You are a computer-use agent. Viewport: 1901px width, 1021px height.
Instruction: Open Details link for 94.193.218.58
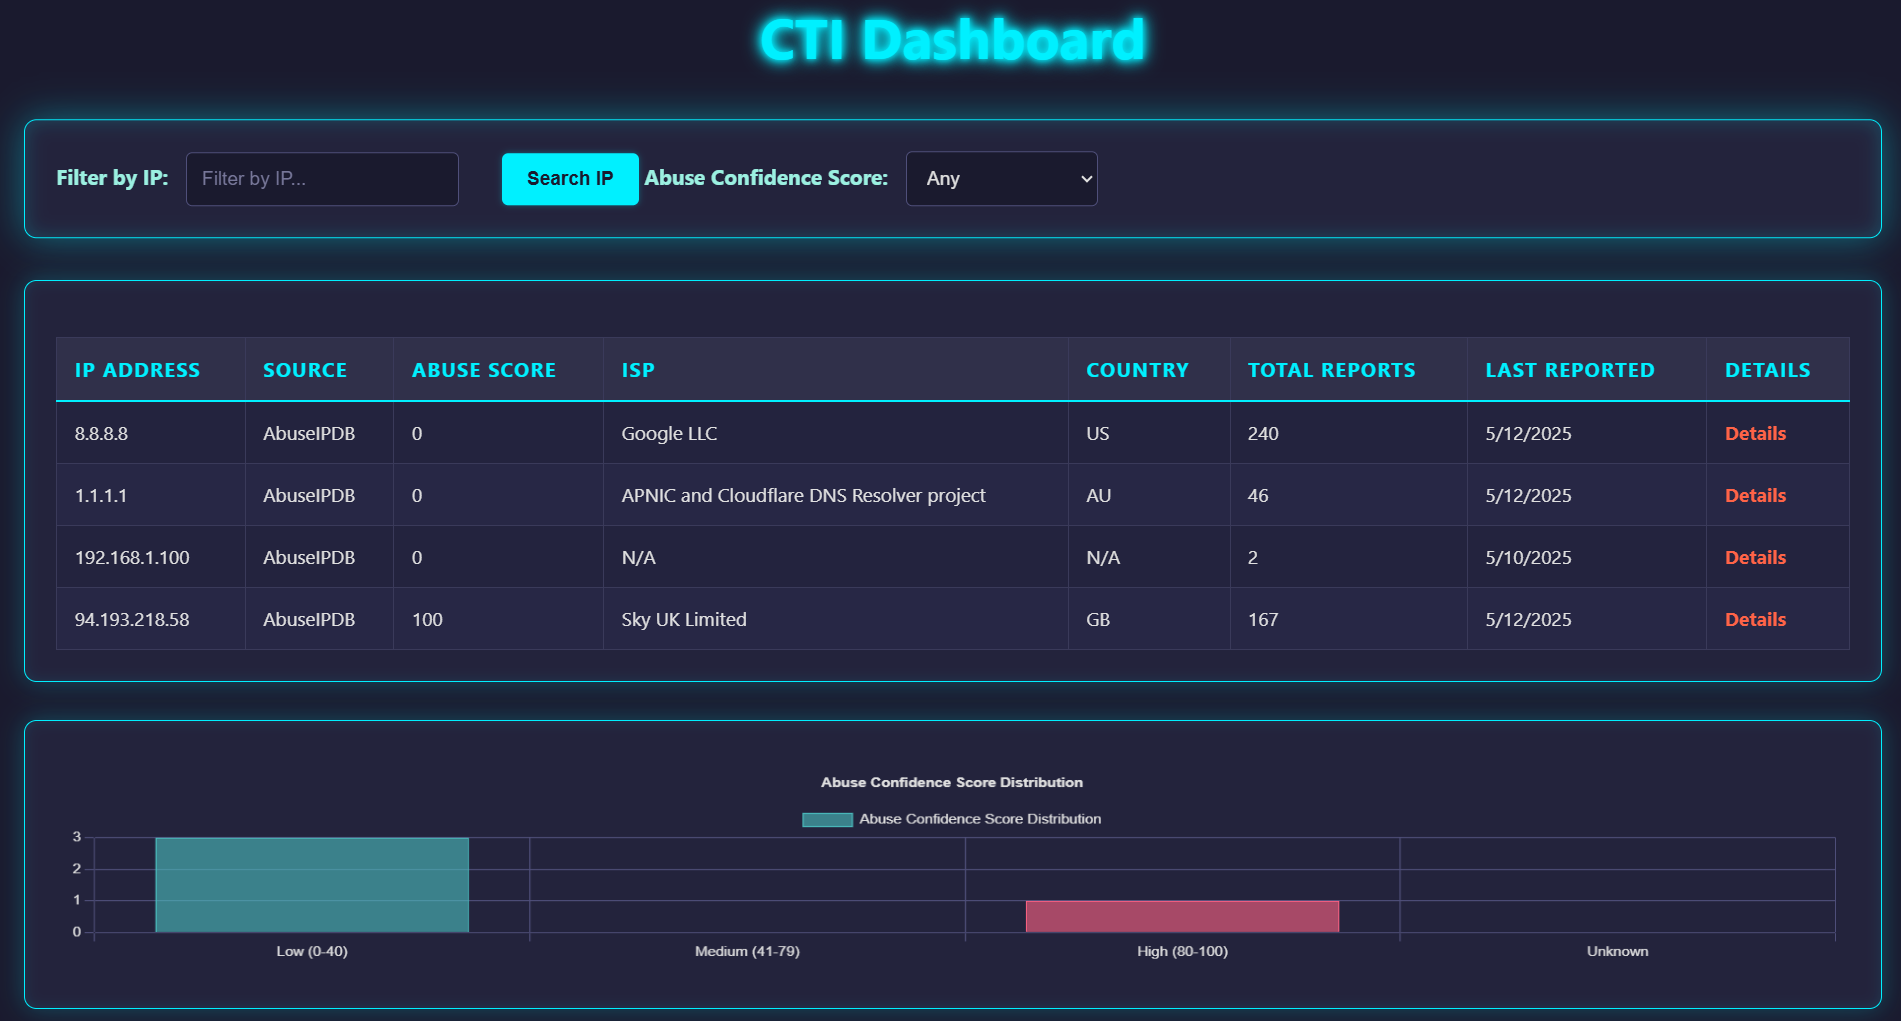(1755, 619)
